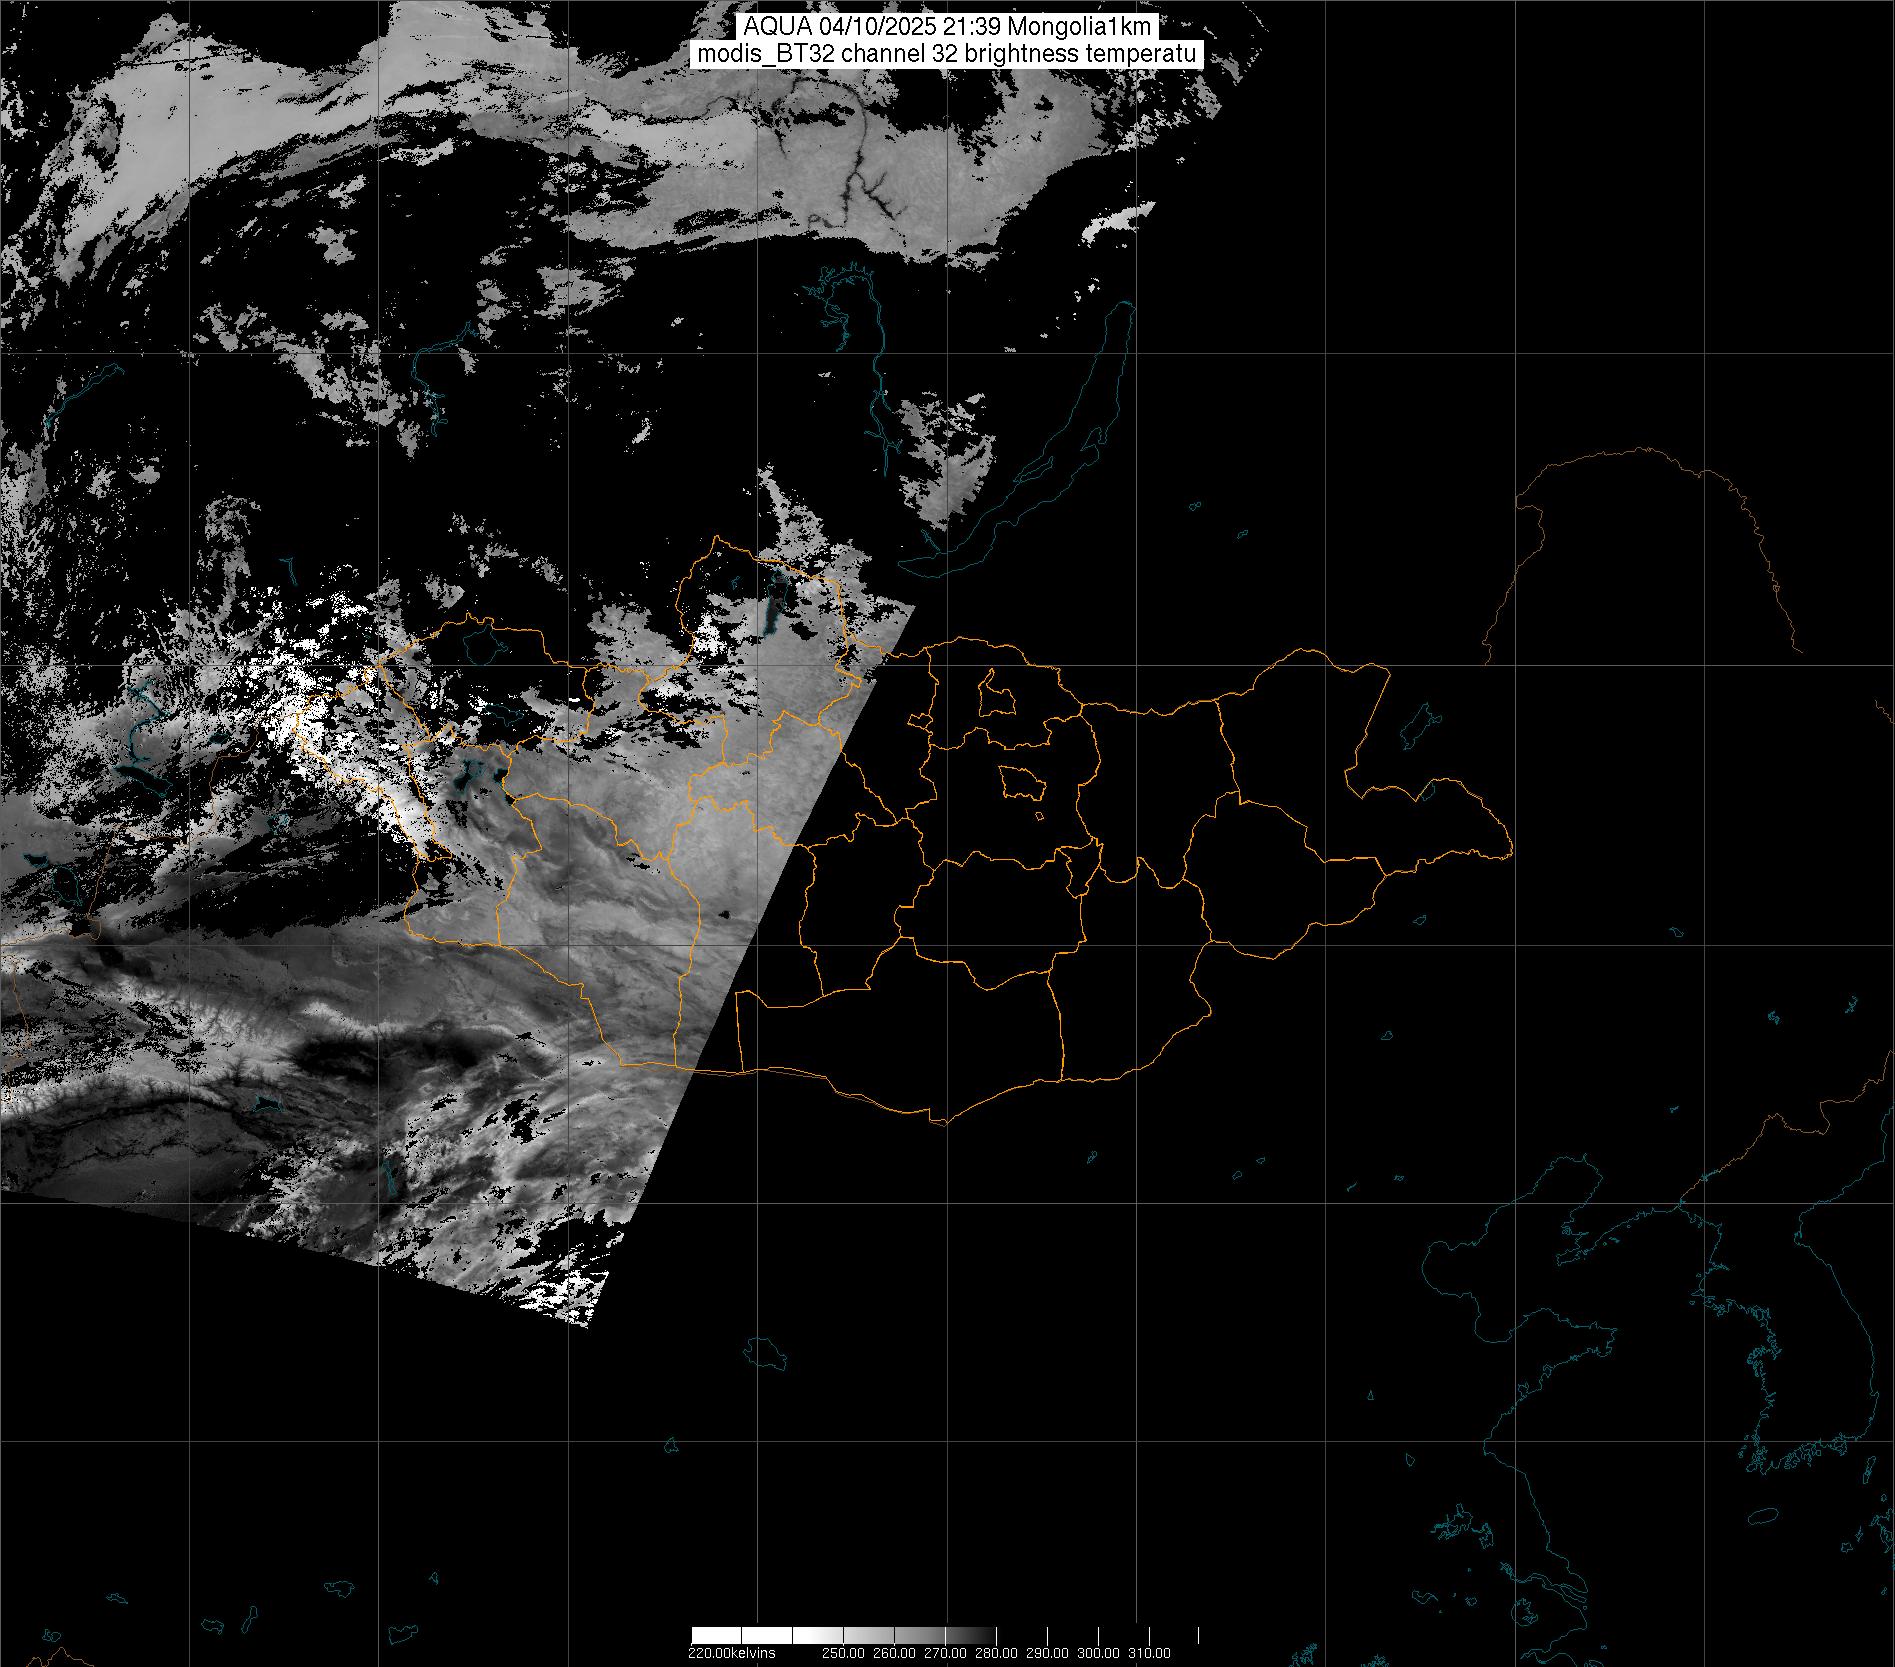The width and height of the screenshot is (1895, 1667).
Task: Pick the 290.00 value on the colorbar
Action: [x=1047, y=1653]
